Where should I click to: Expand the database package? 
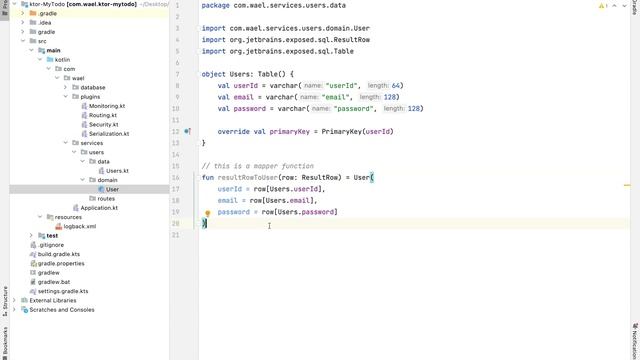tap(65, 87)
